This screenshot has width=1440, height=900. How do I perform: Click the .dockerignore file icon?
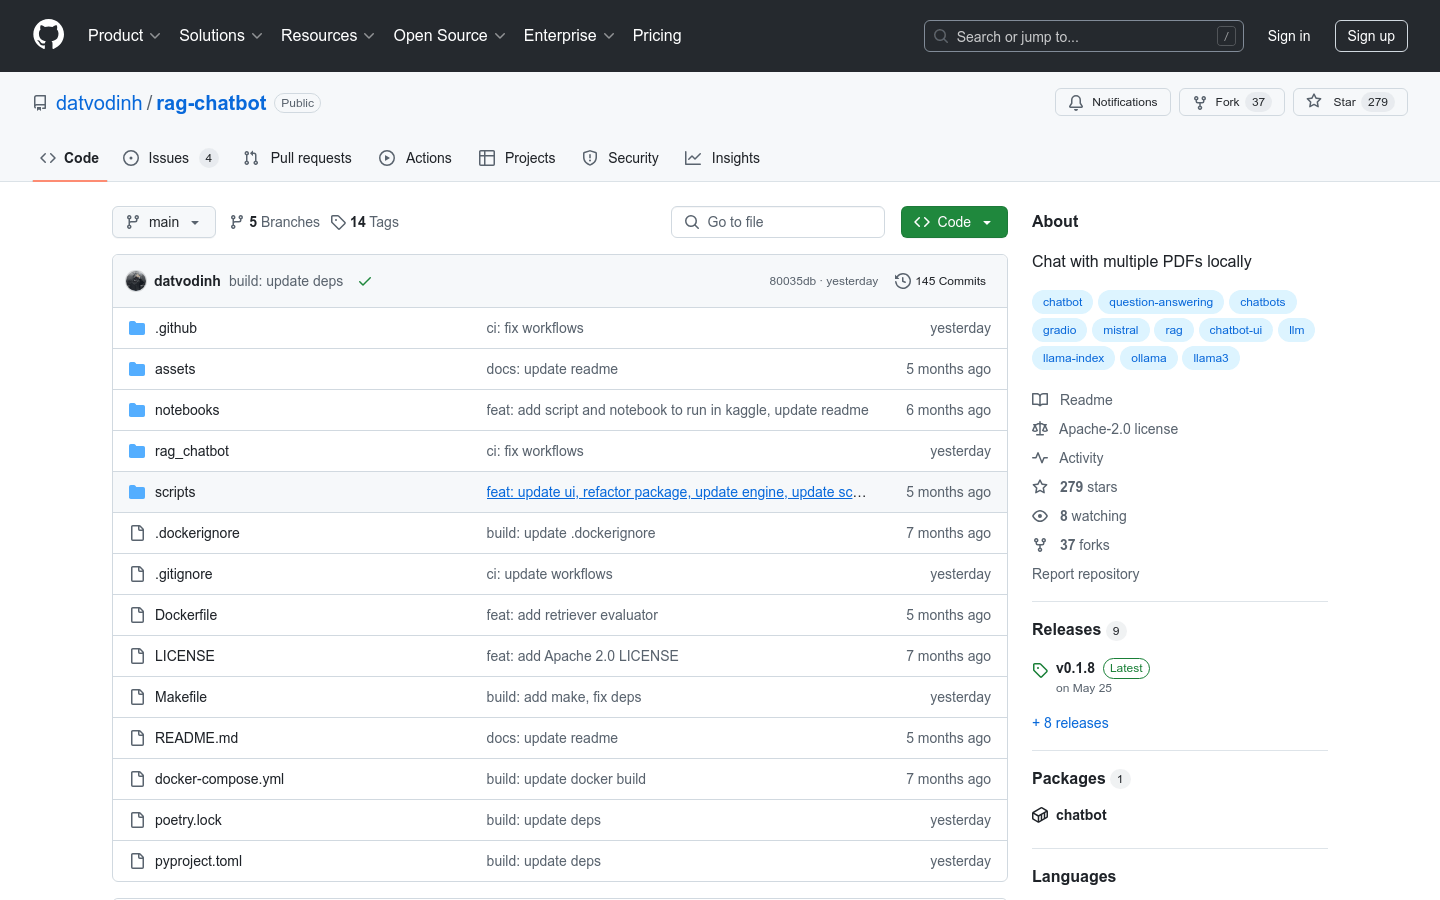[x=137, y=533]
